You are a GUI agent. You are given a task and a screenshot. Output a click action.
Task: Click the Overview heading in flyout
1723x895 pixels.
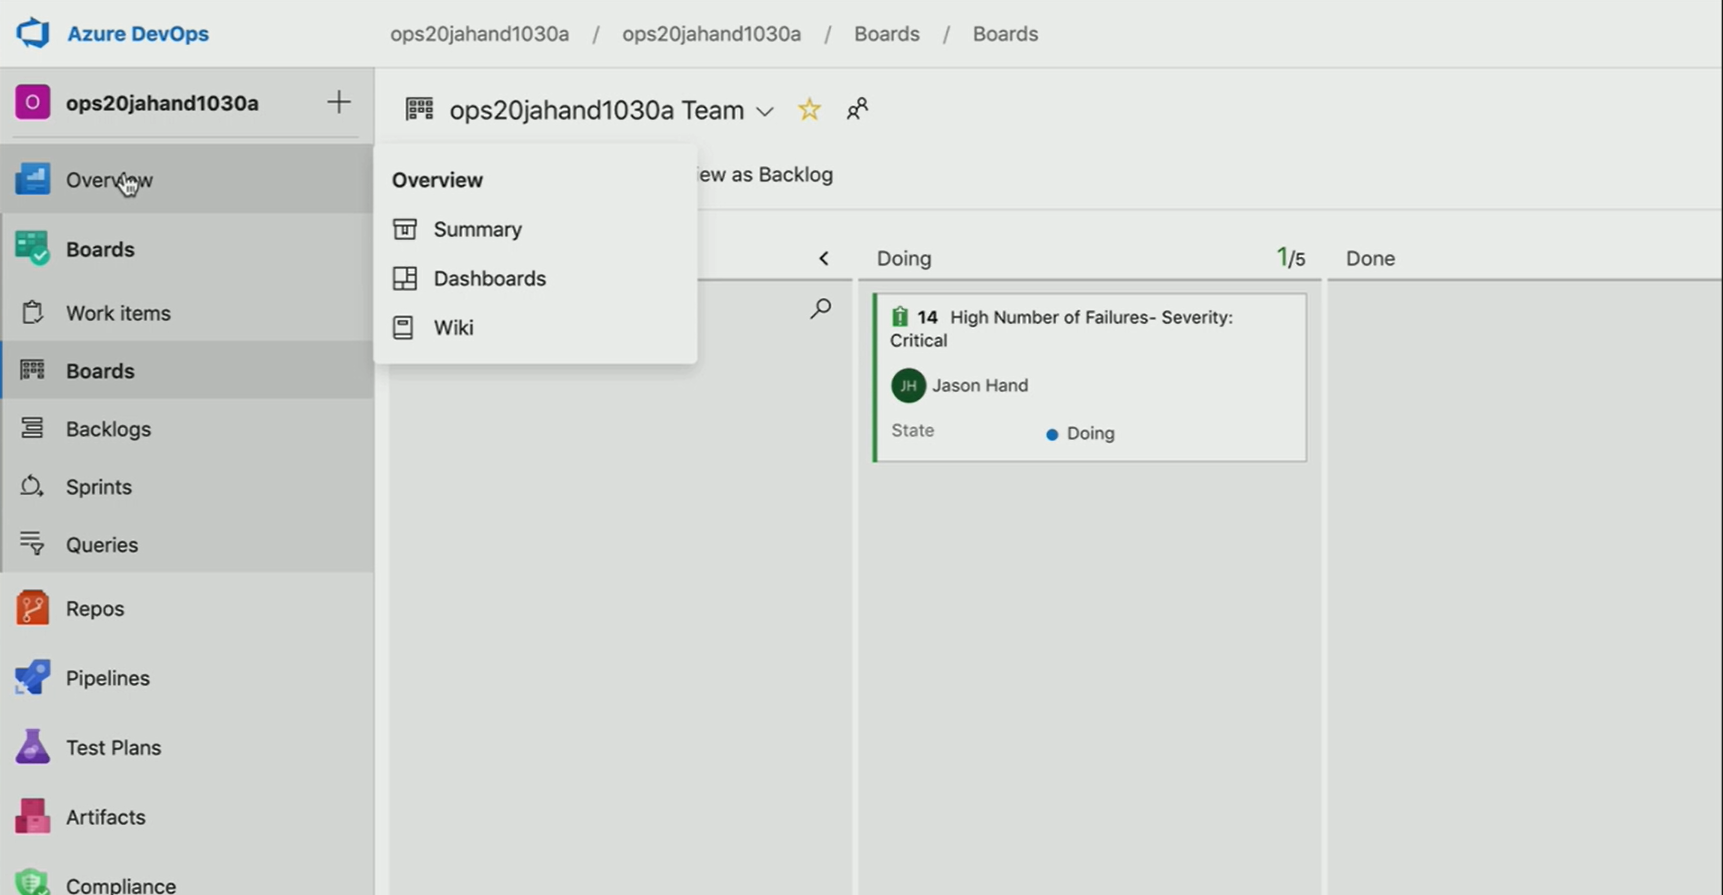point(437,180)
